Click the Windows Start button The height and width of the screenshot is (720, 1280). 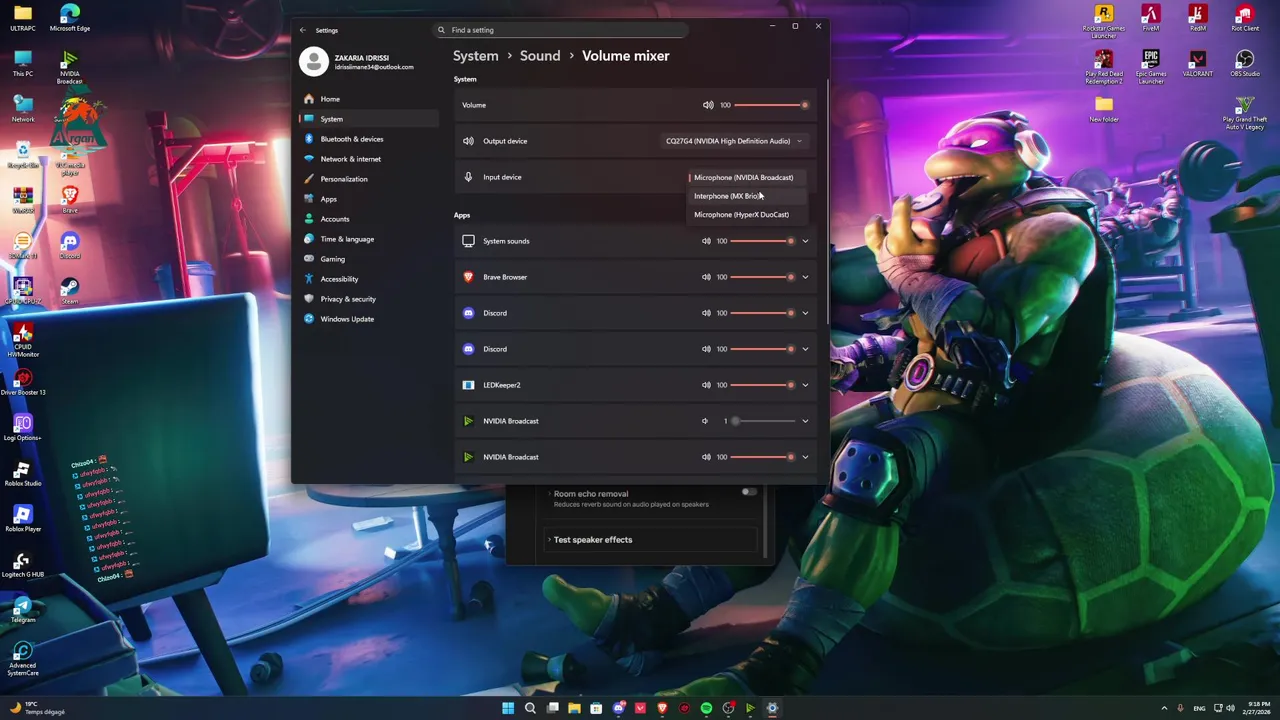(508, 708)
